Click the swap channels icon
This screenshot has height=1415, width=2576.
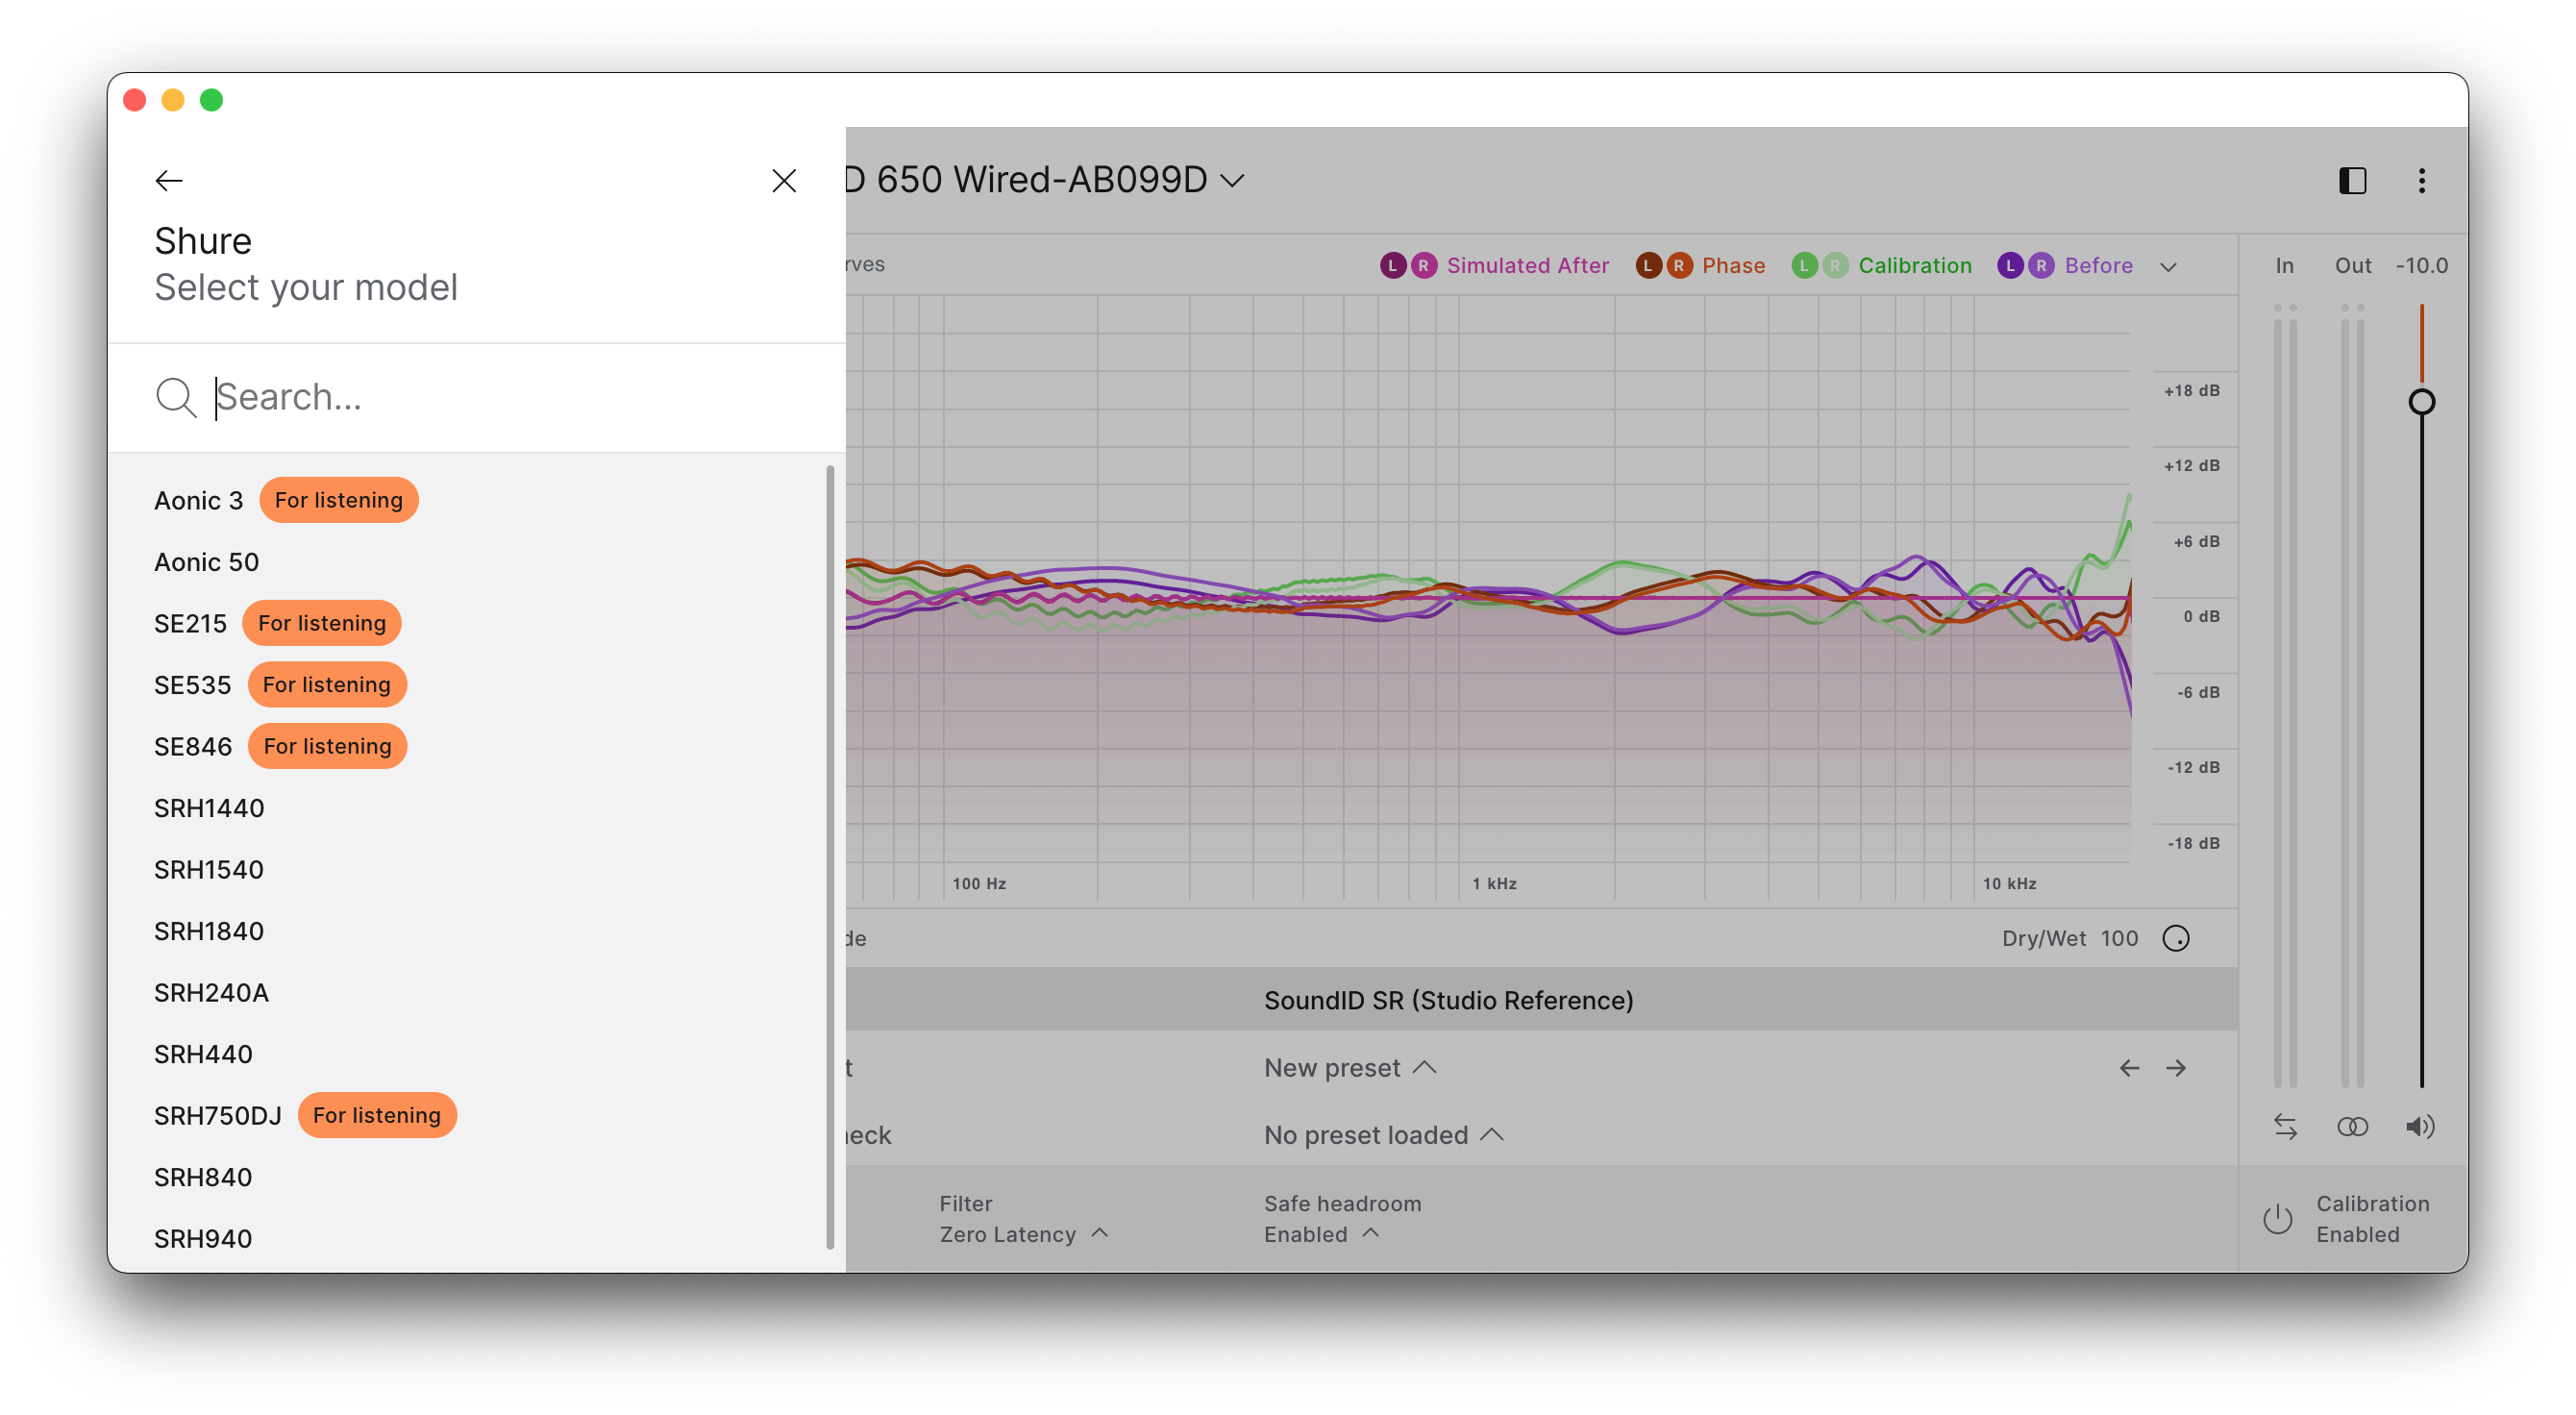[2285, 1127]
